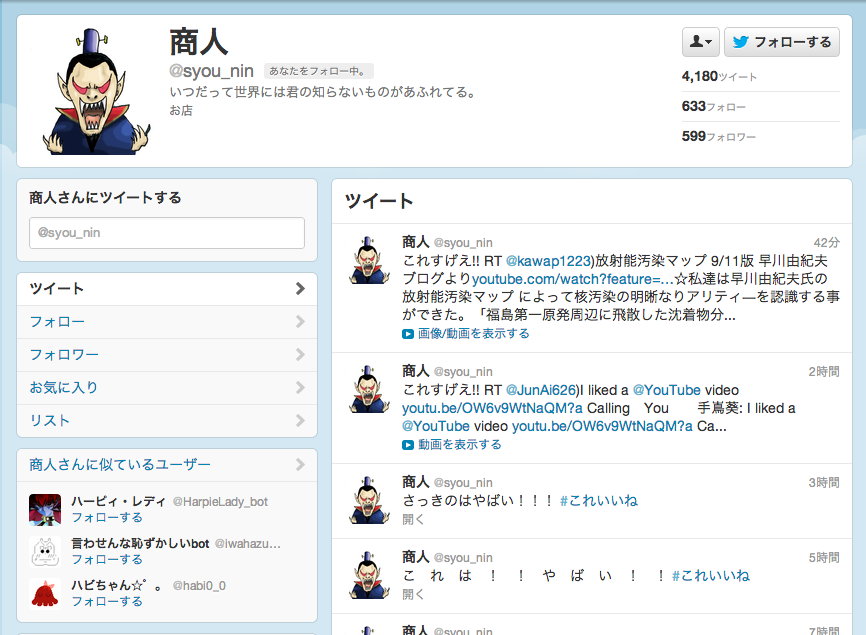The height and width of the screenshot is (635, 866).
Task: Click the 2時間 timestamp
Action: [x=824, y=372]
